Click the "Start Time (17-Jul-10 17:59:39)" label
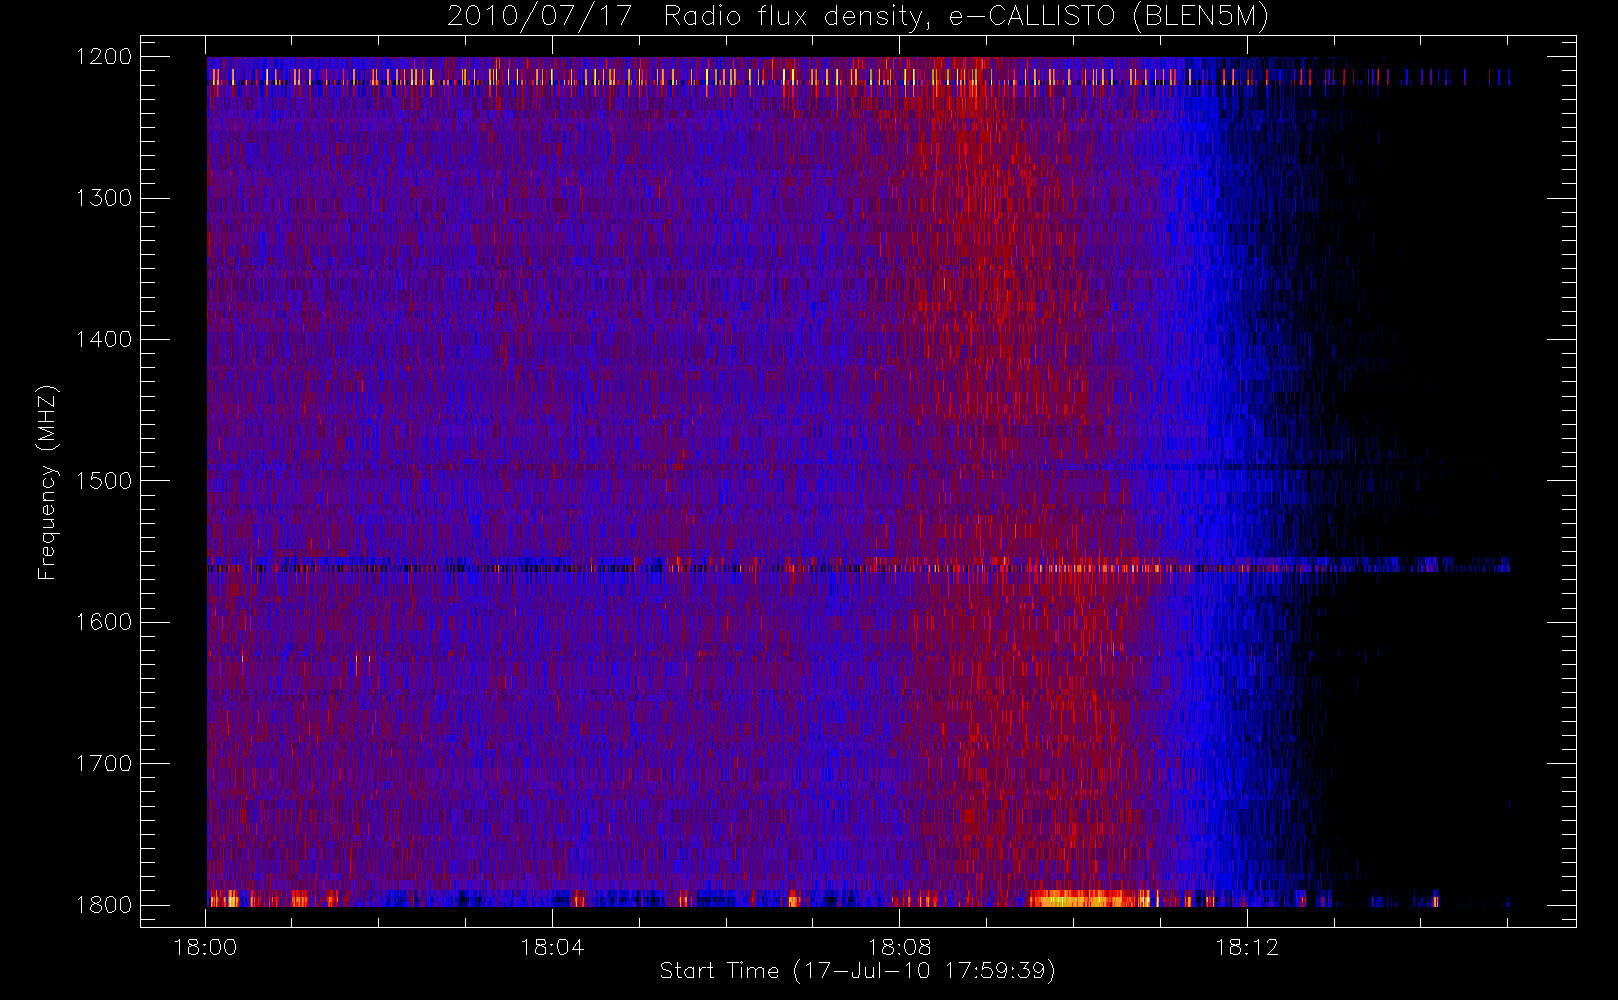The width and height of the screenshot is (1618, 1000). [858, 971]
